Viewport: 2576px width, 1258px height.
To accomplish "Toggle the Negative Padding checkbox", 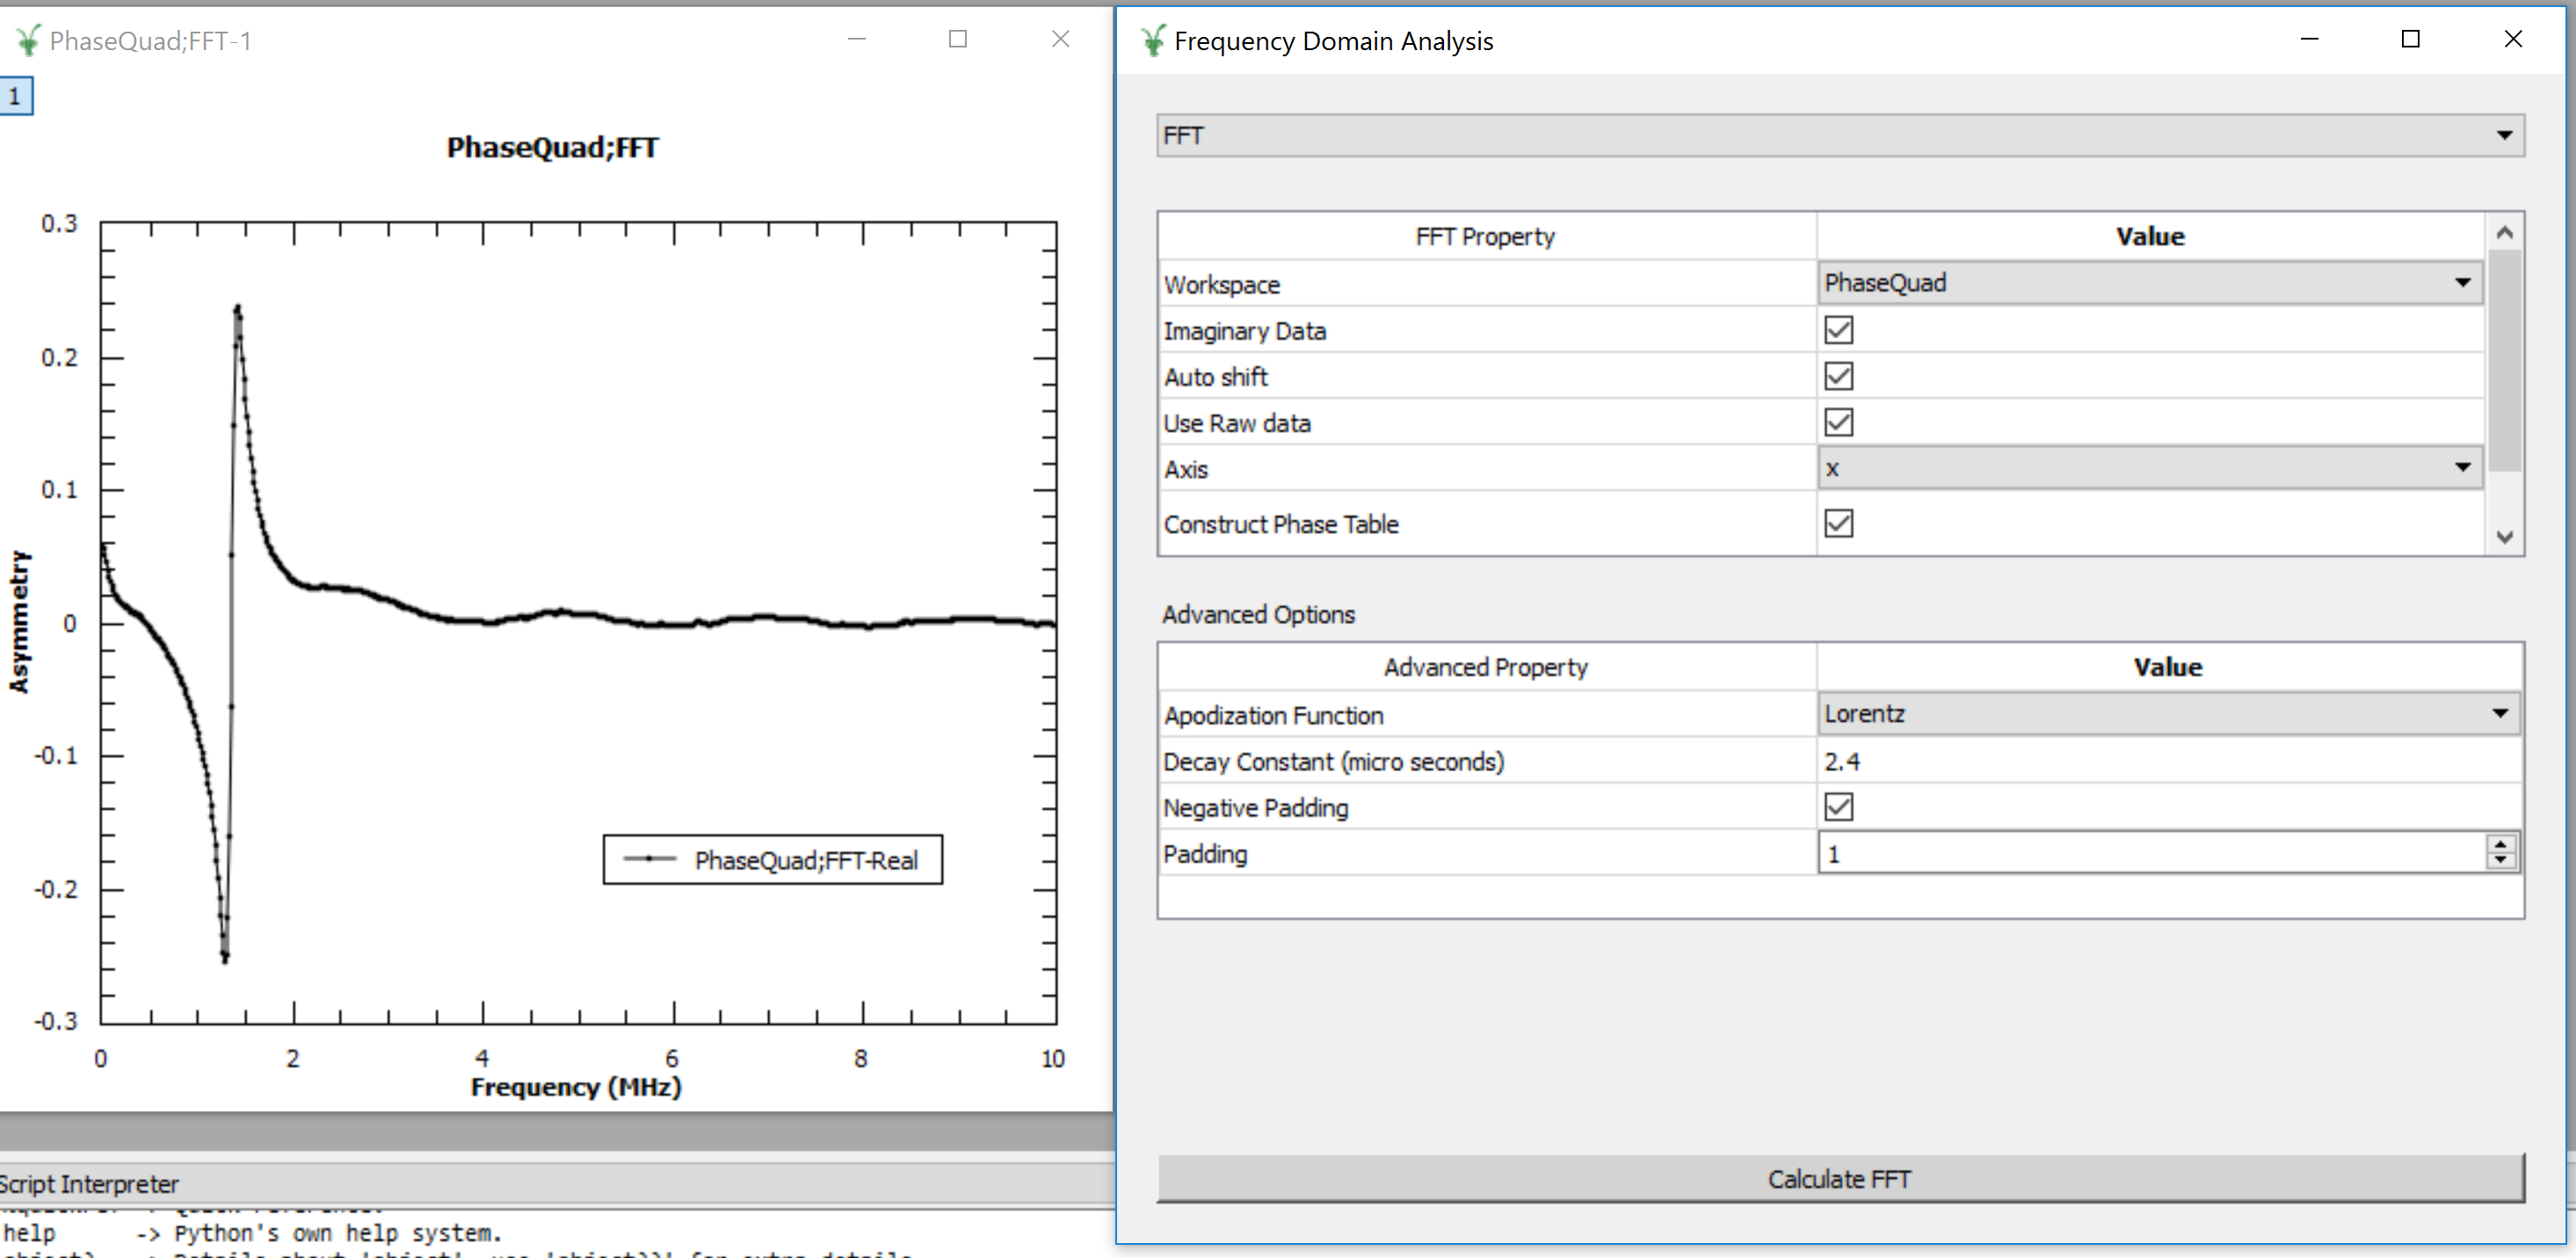I will (x=1838, y=807).
